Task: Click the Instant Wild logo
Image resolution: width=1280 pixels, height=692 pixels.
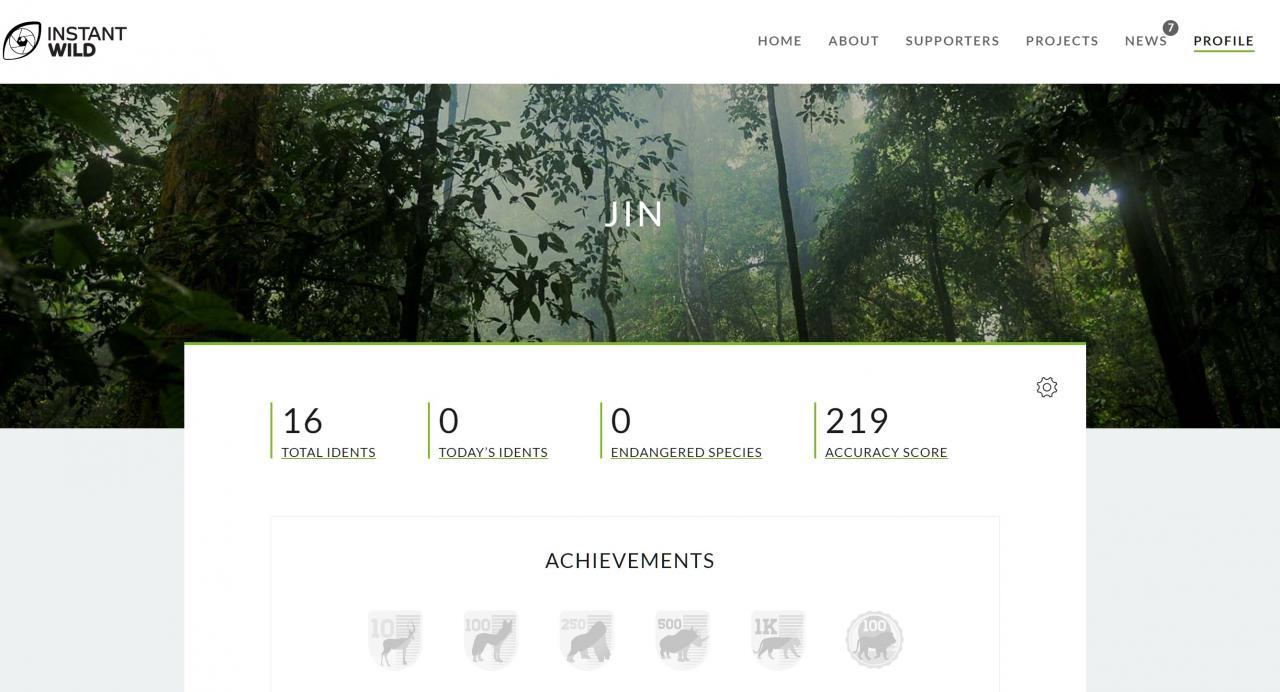Action: [65, 41]
